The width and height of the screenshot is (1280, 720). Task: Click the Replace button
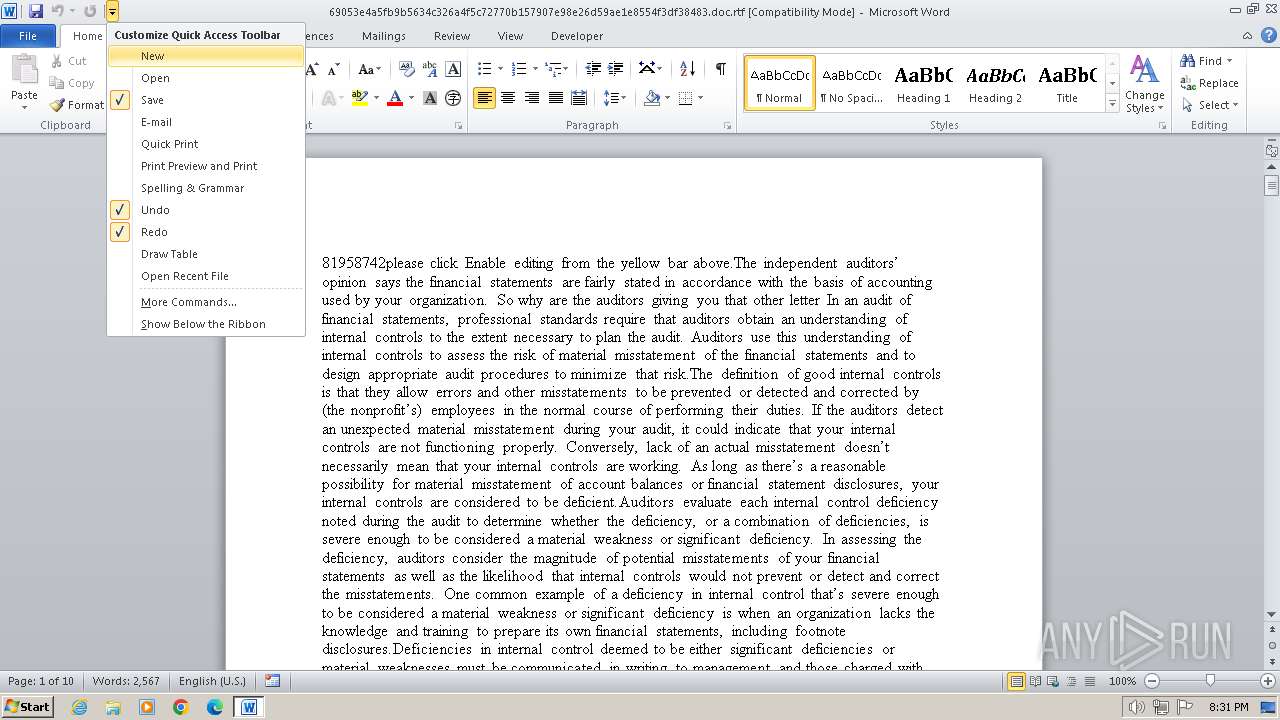click(x=1210, y=83)
